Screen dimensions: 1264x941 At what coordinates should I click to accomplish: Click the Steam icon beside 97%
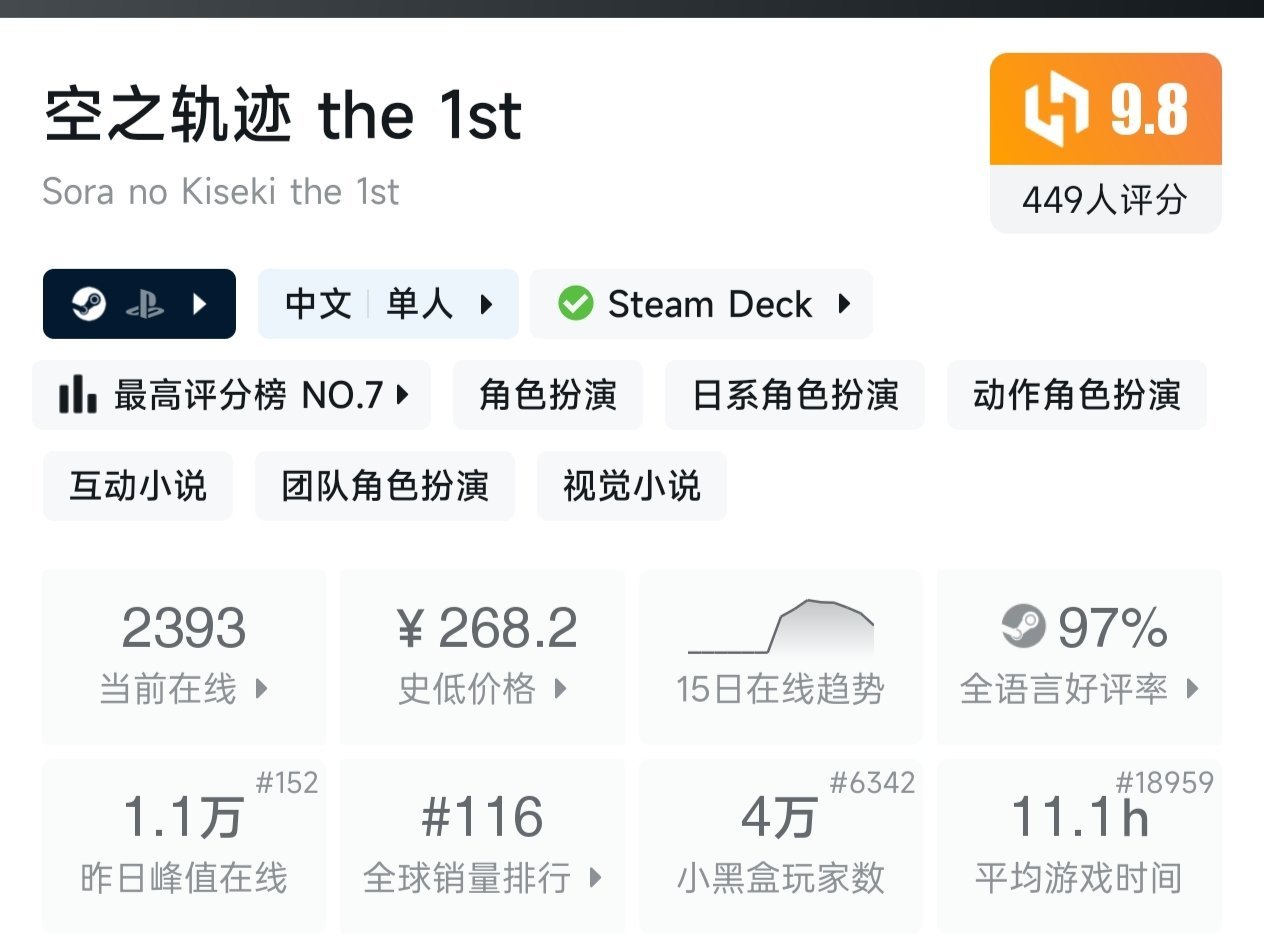pos(1023,628)
